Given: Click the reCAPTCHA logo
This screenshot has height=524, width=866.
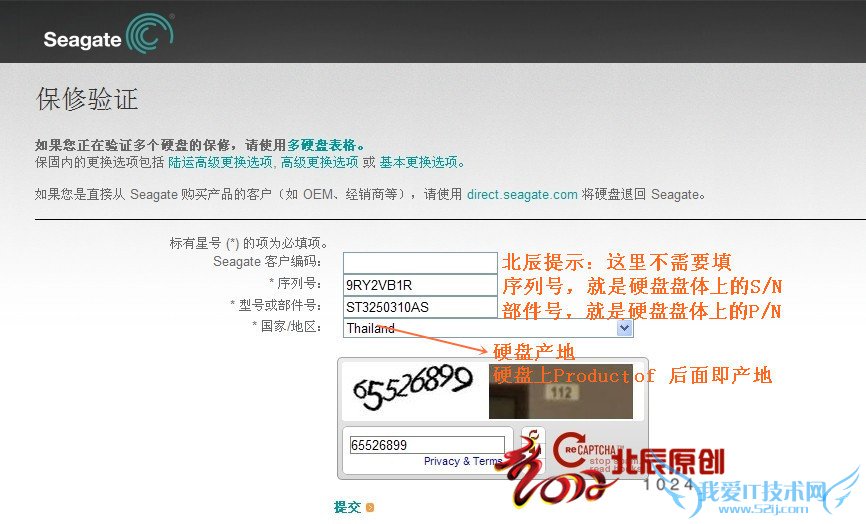Looking at the screenshot, I should pos(588,452).
